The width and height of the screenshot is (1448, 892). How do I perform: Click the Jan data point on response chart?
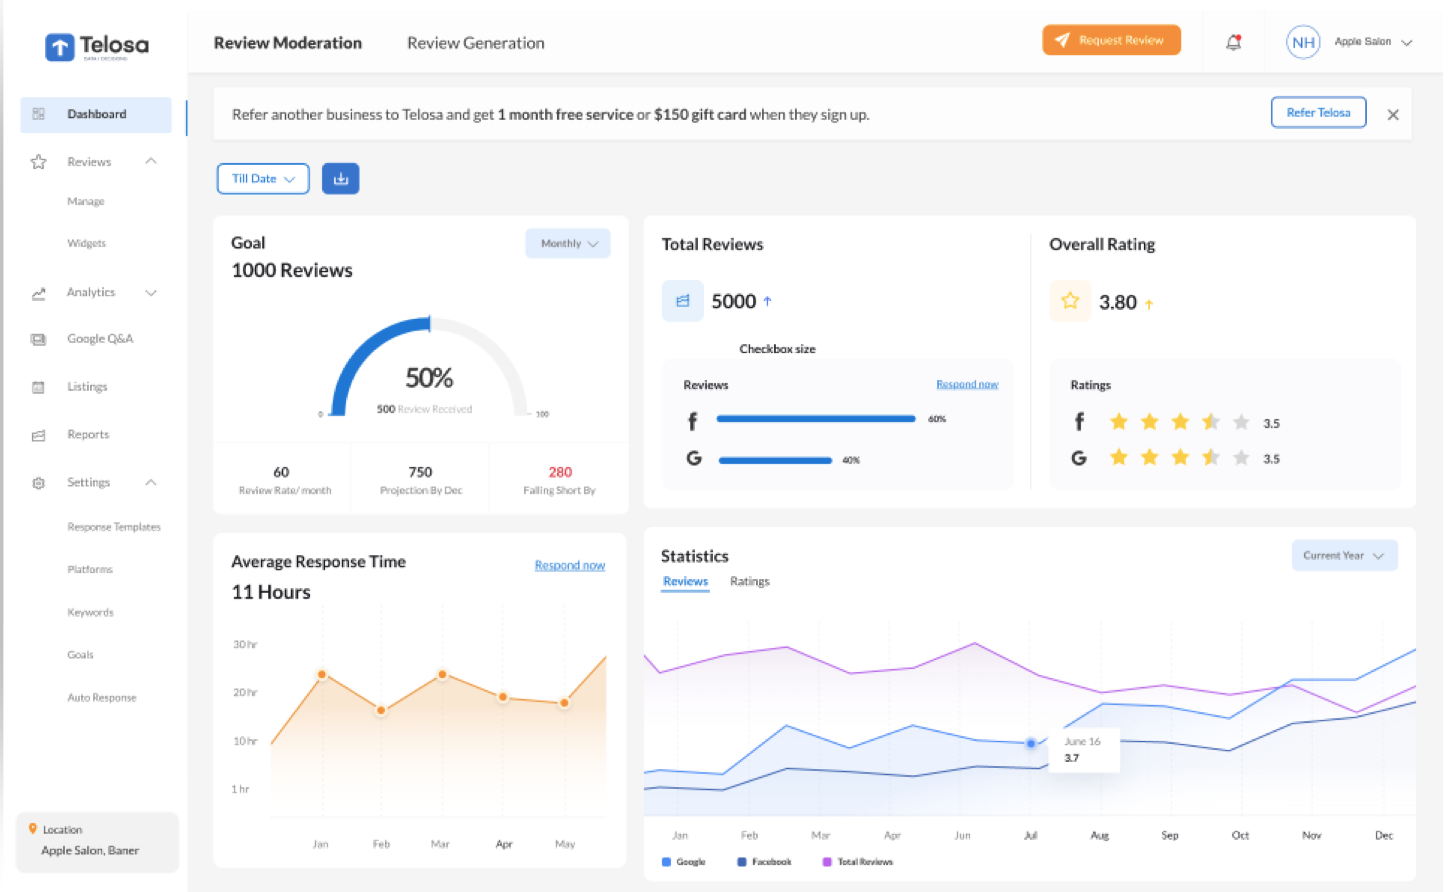(321, 675)
